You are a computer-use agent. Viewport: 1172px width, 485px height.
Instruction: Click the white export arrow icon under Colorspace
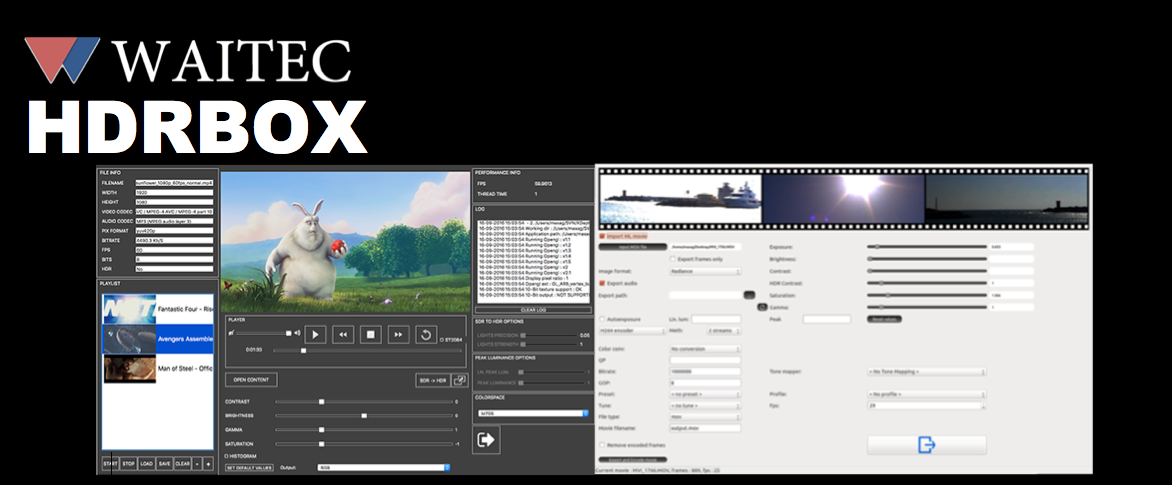coord(486,440)
